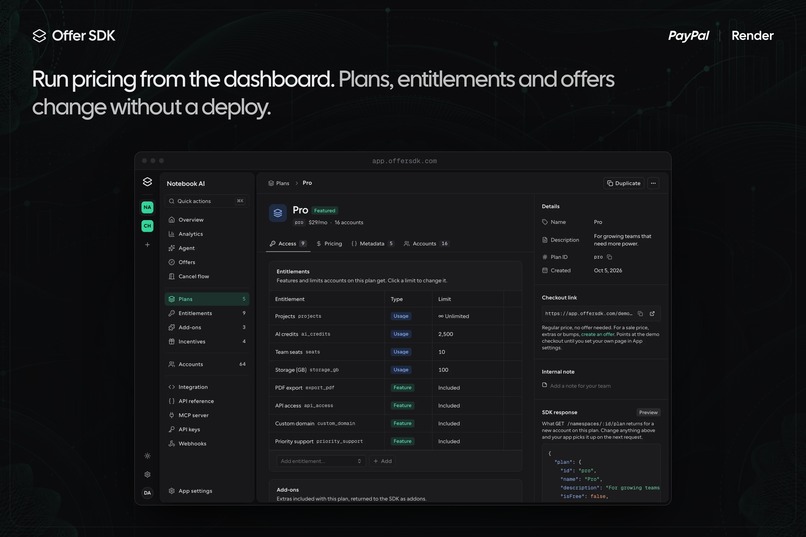The width and height of the screenshot is (806, 537).
Task: Open Agent in the sidebar
Action: click(207, 248)
